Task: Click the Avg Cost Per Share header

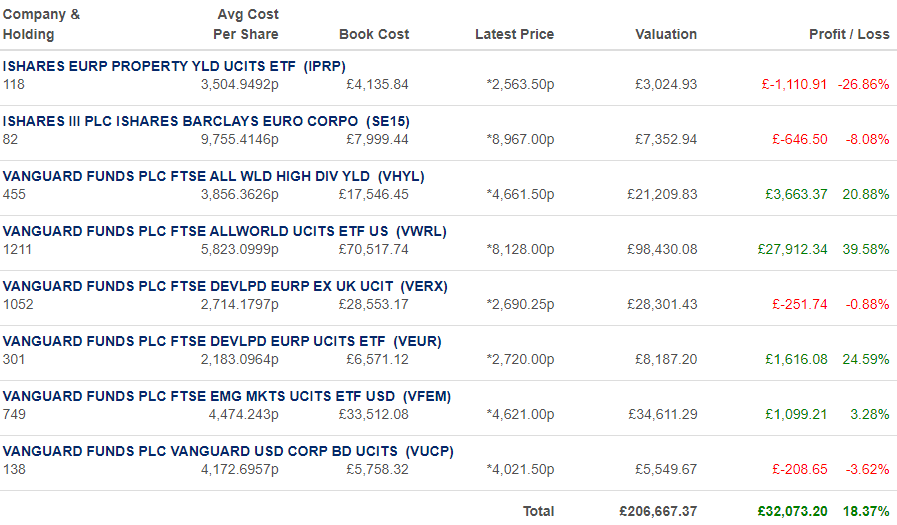Action: 246,24
